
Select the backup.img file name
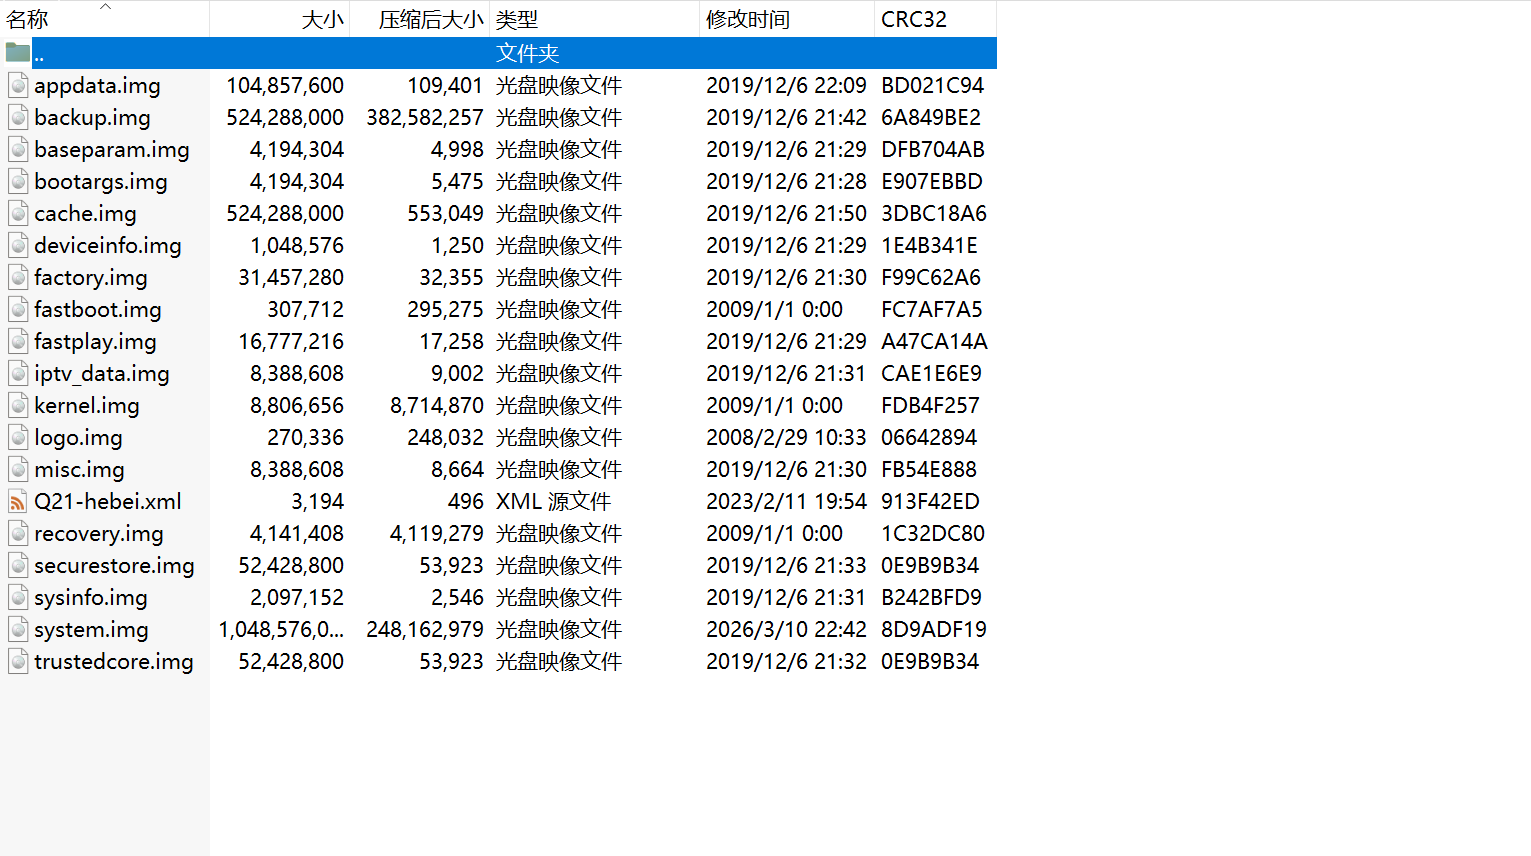pyautogui.click(x=92, y=117)
